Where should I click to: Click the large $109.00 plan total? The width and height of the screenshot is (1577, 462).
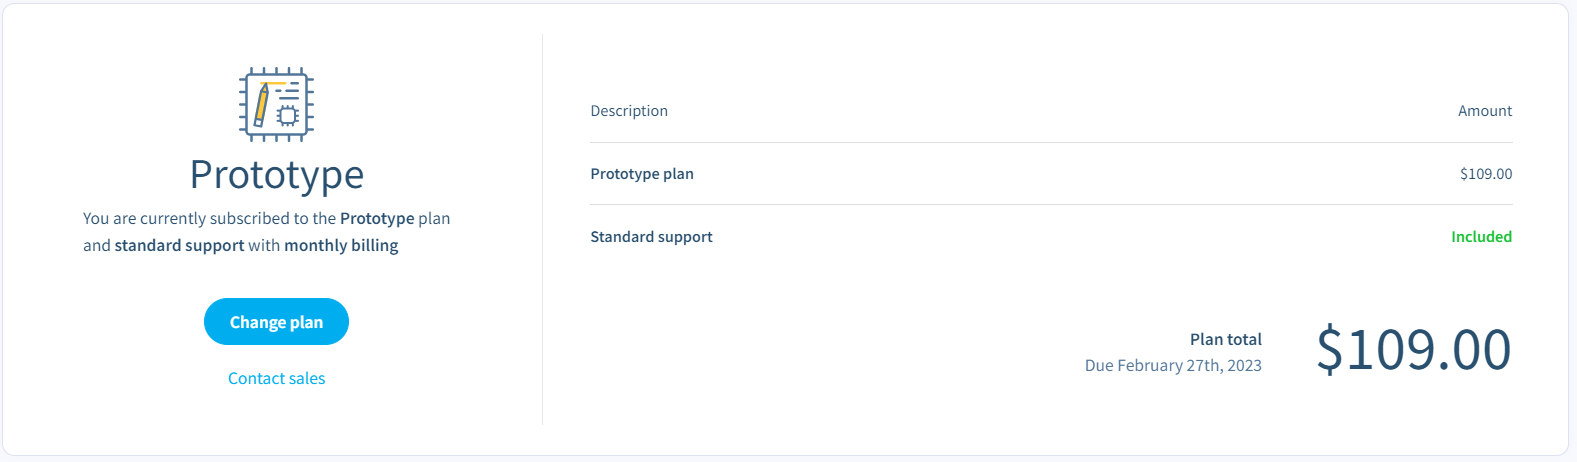[1413, 349]
